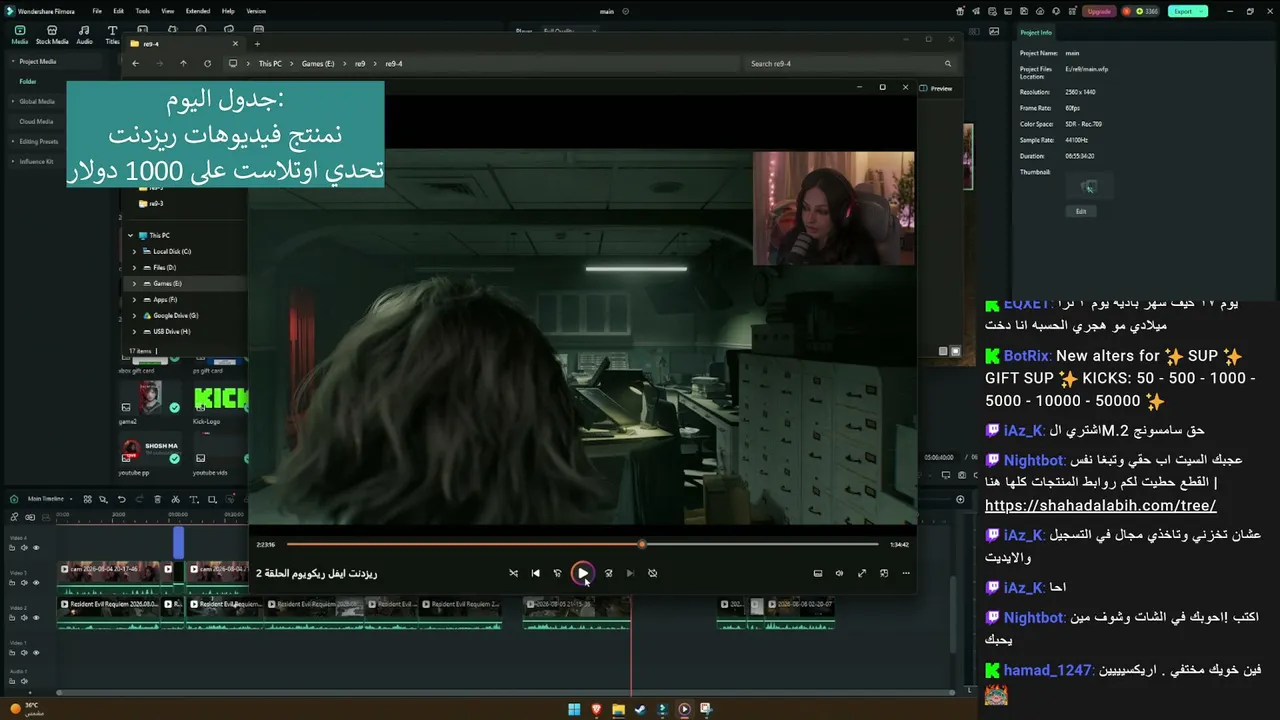Open the Titles tab
This screenshot has height=720, width=1280.
point(112,35)
